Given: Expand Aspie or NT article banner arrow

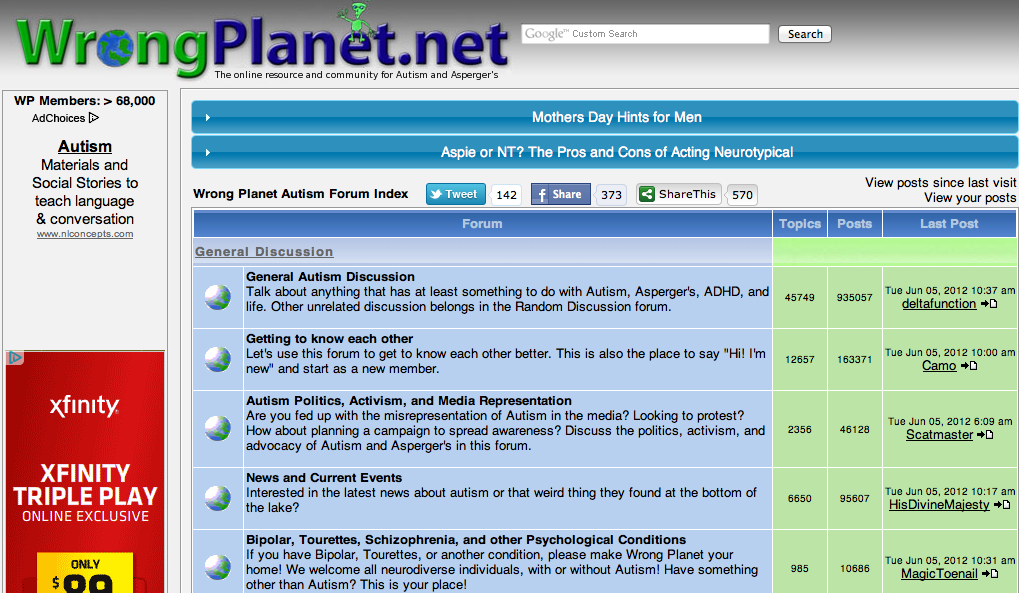Looking at the screenshot, I should (207, 153).
